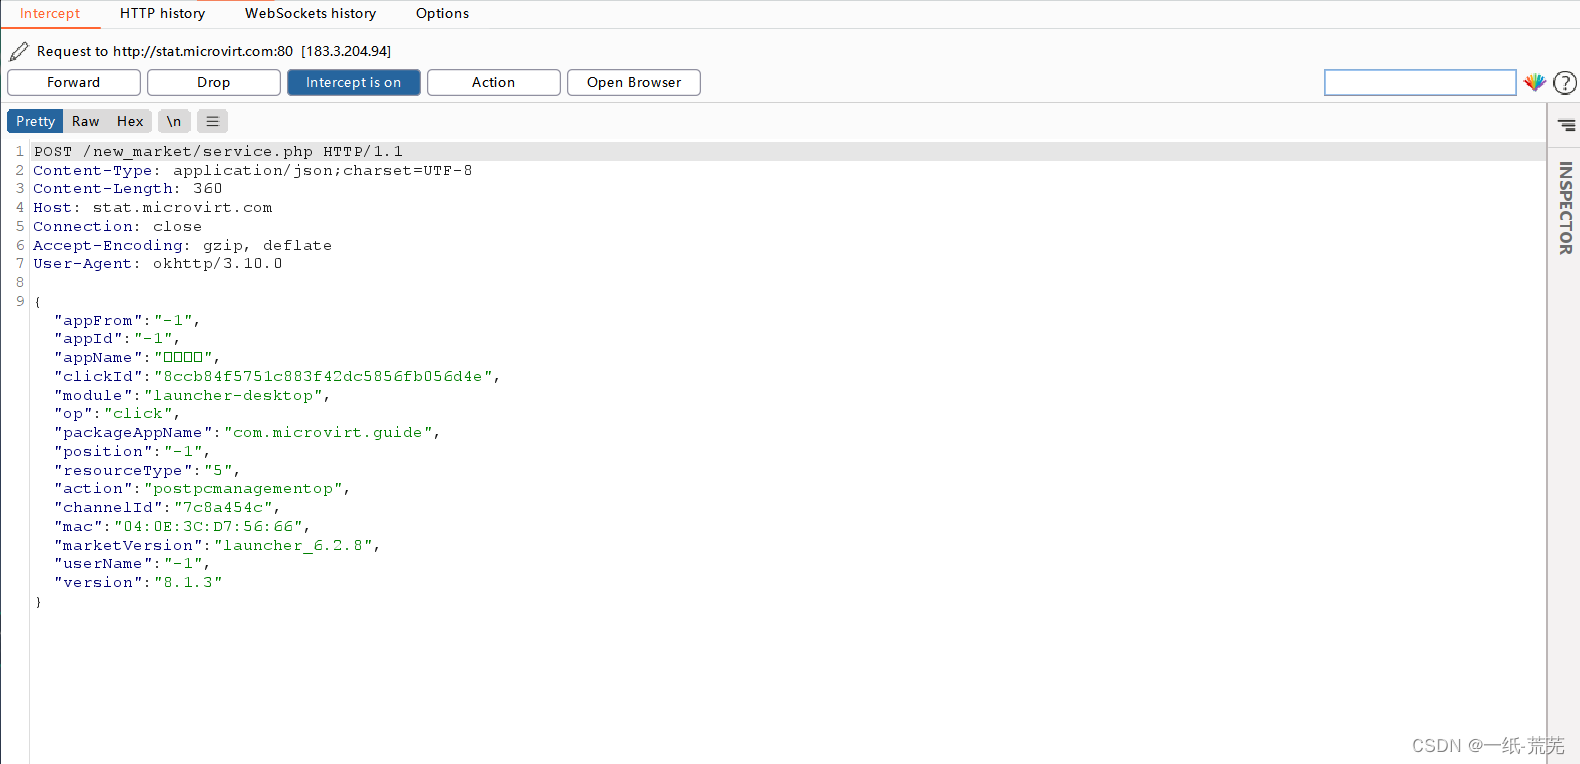Image resolution: width=1580 pixels, height=764 pixels.
Task: Click the packageAppName value com.microvirt.guide
Action: coord(328,433)
